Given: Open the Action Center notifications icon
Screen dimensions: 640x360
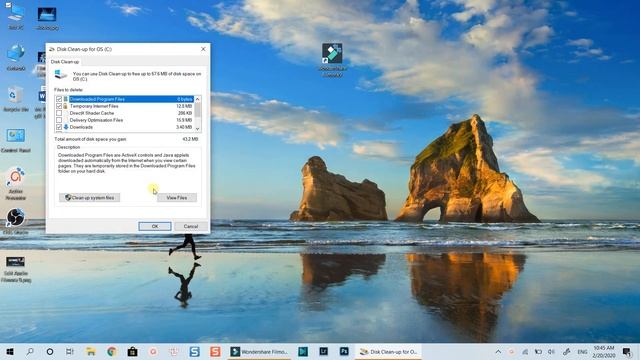Looking at the screenshot, I should point(627,351).
